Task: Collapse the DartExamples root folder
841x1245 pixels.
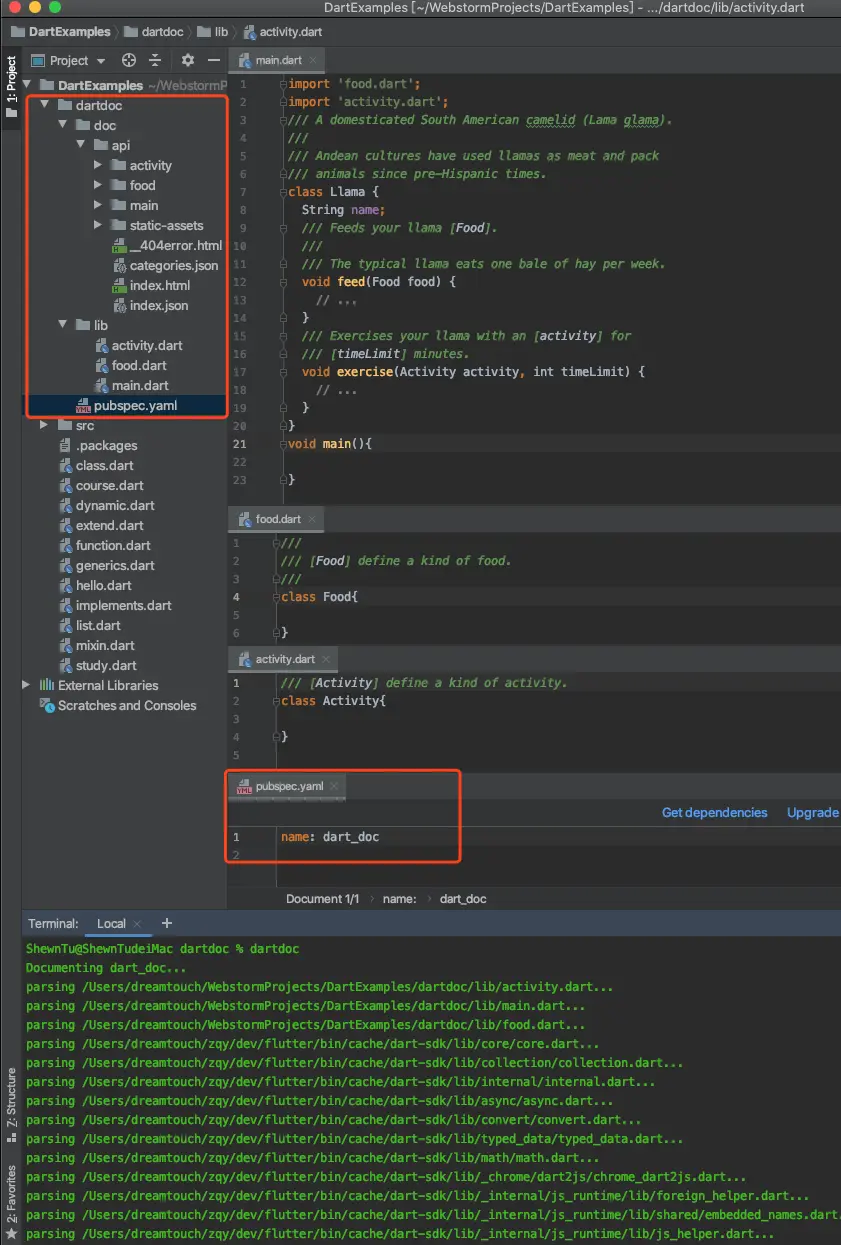Action: click(27, 86)
